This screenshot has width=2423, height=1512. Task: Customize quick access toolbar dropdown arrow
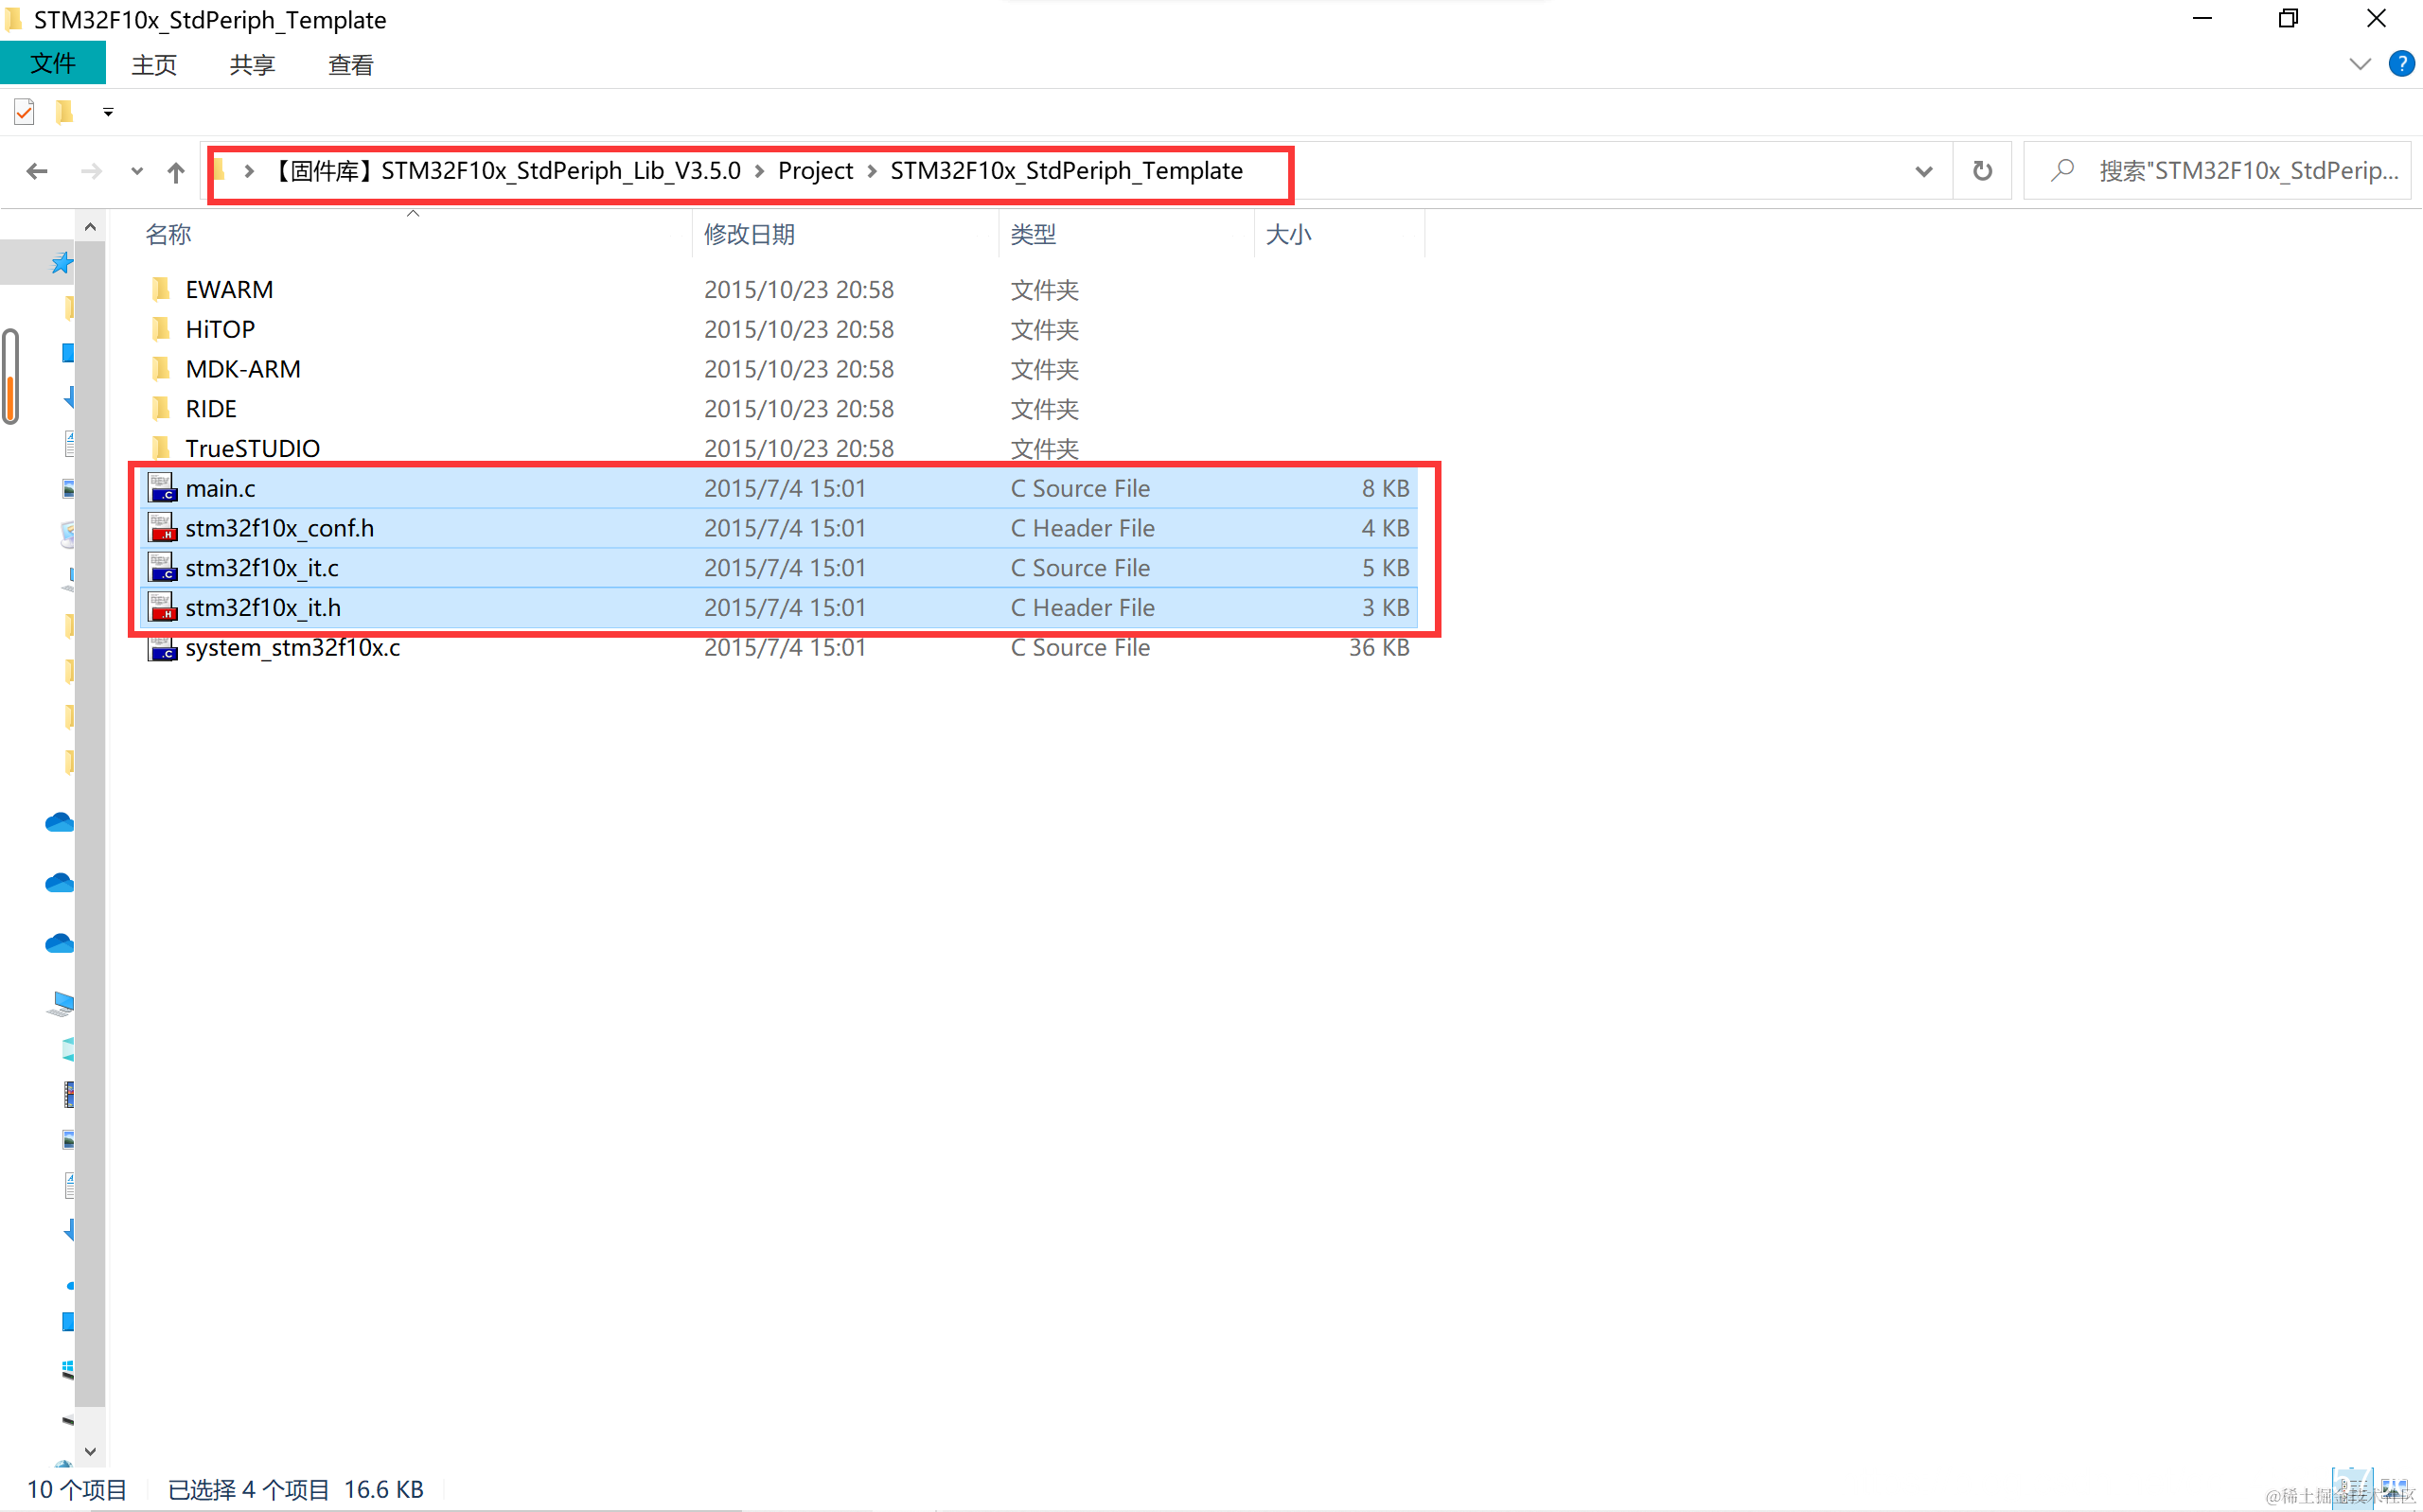coord(108,112)
